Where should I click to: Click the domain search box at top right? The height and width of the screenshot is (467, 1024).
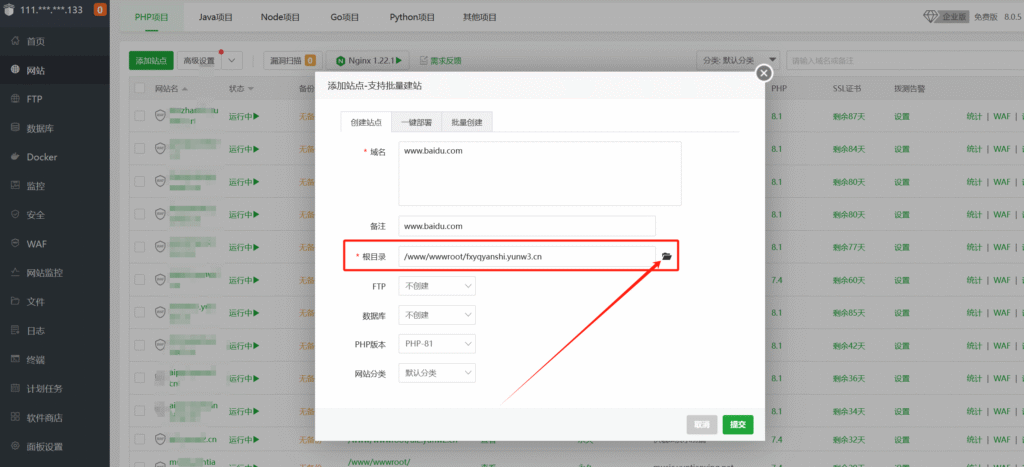904,61
